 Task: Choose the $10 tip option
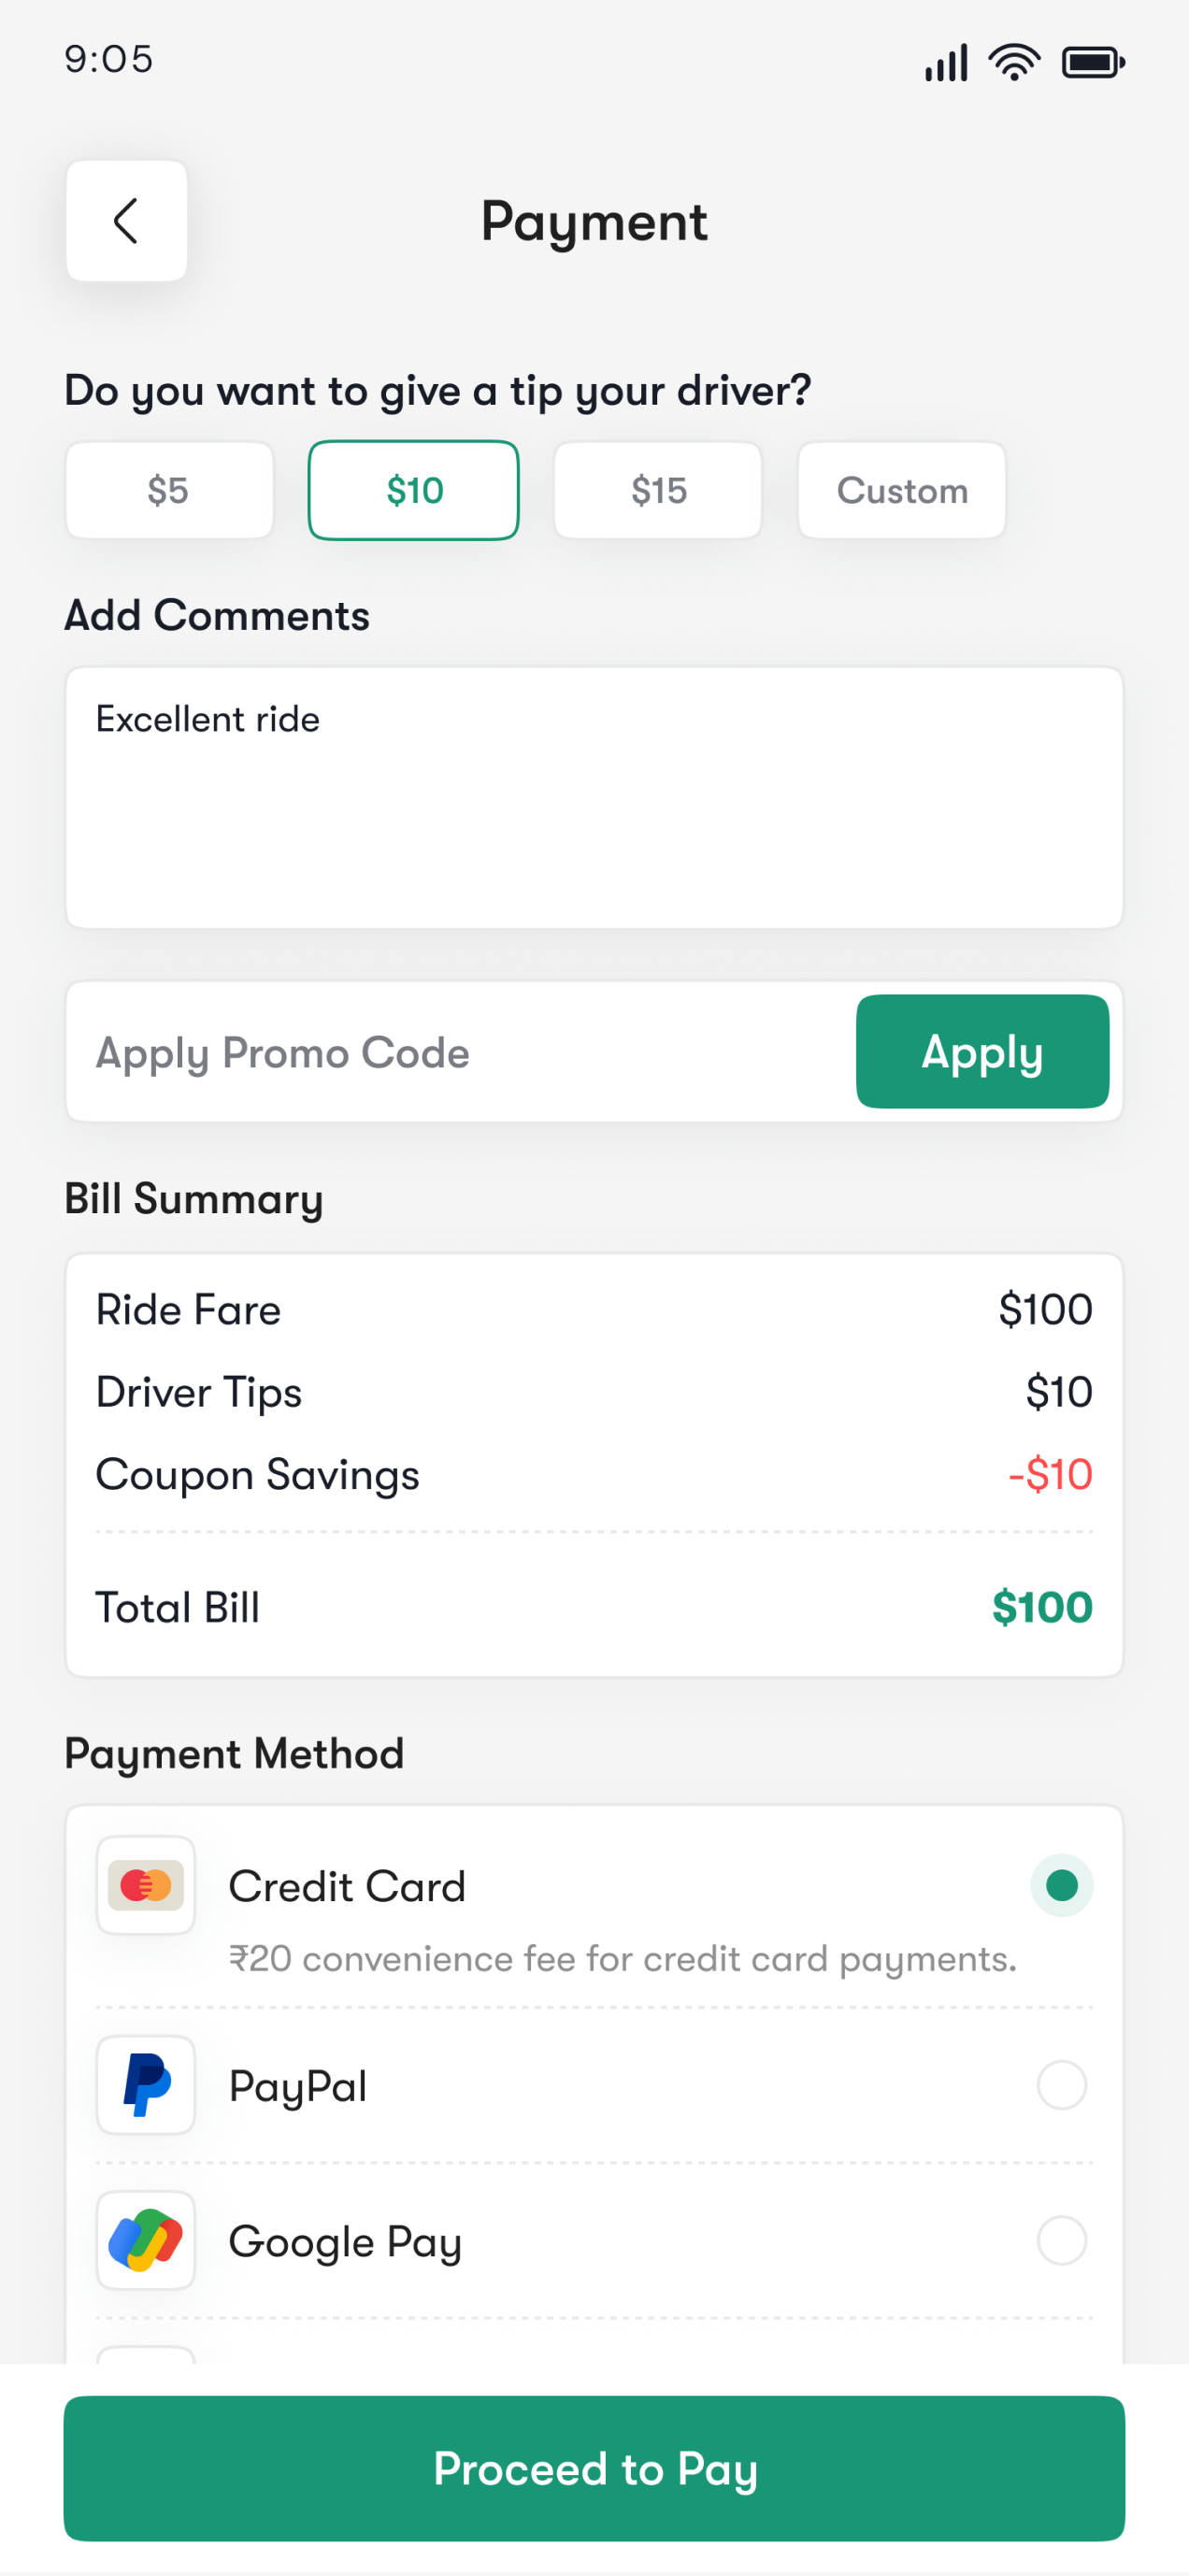click(414, 490)
